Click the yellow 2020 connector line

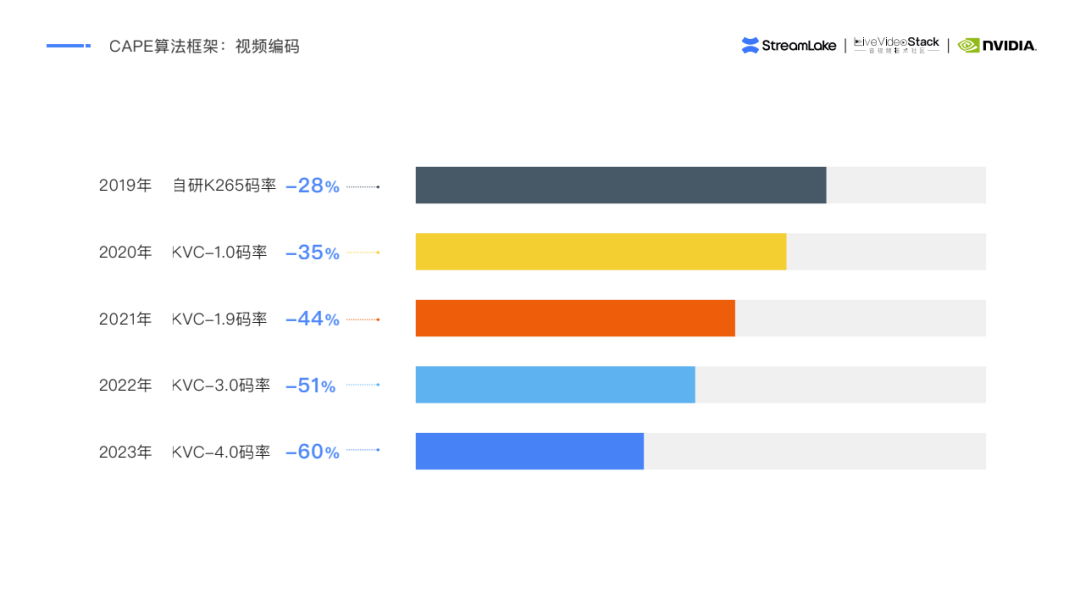363,252
